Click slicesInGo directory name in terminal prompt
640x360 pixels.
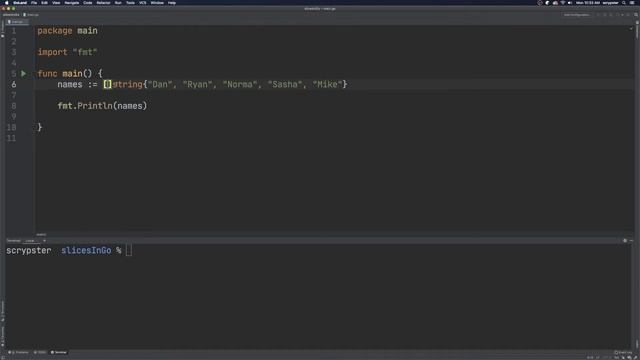point(86,251)
